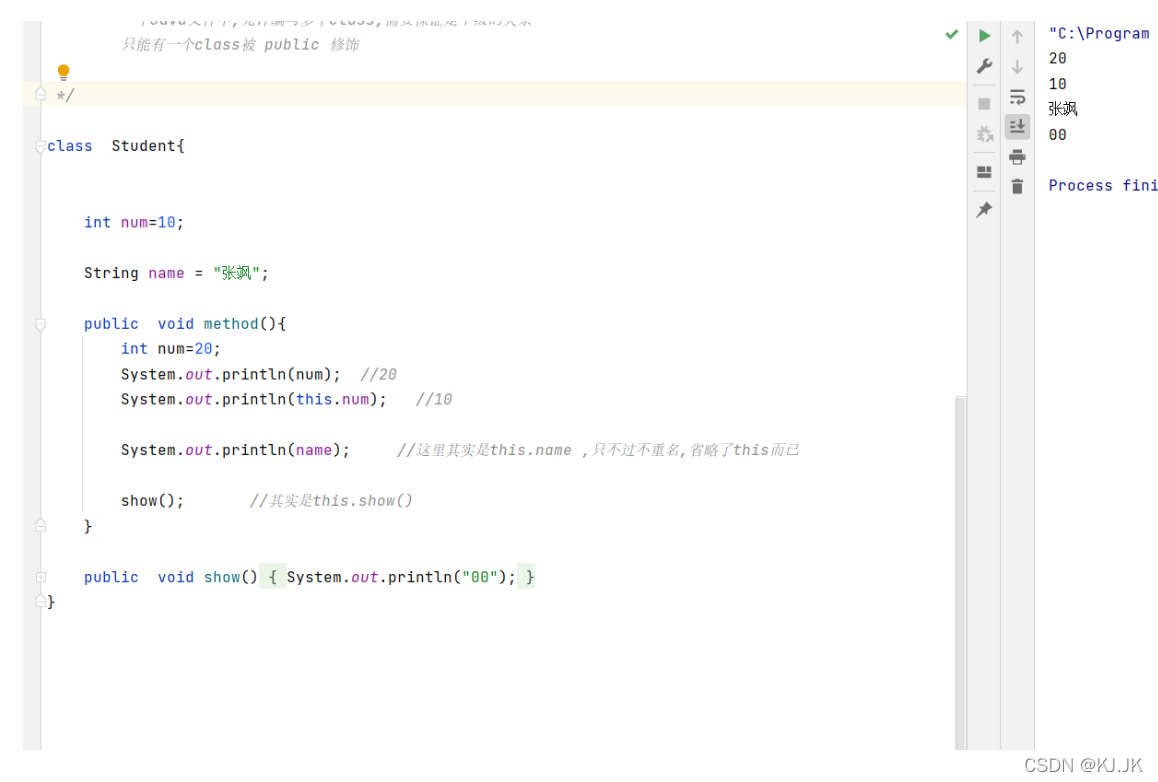Screen dimensions: 1158x782
Task: Collapse the comment block end marker
Action: (41, 94)
